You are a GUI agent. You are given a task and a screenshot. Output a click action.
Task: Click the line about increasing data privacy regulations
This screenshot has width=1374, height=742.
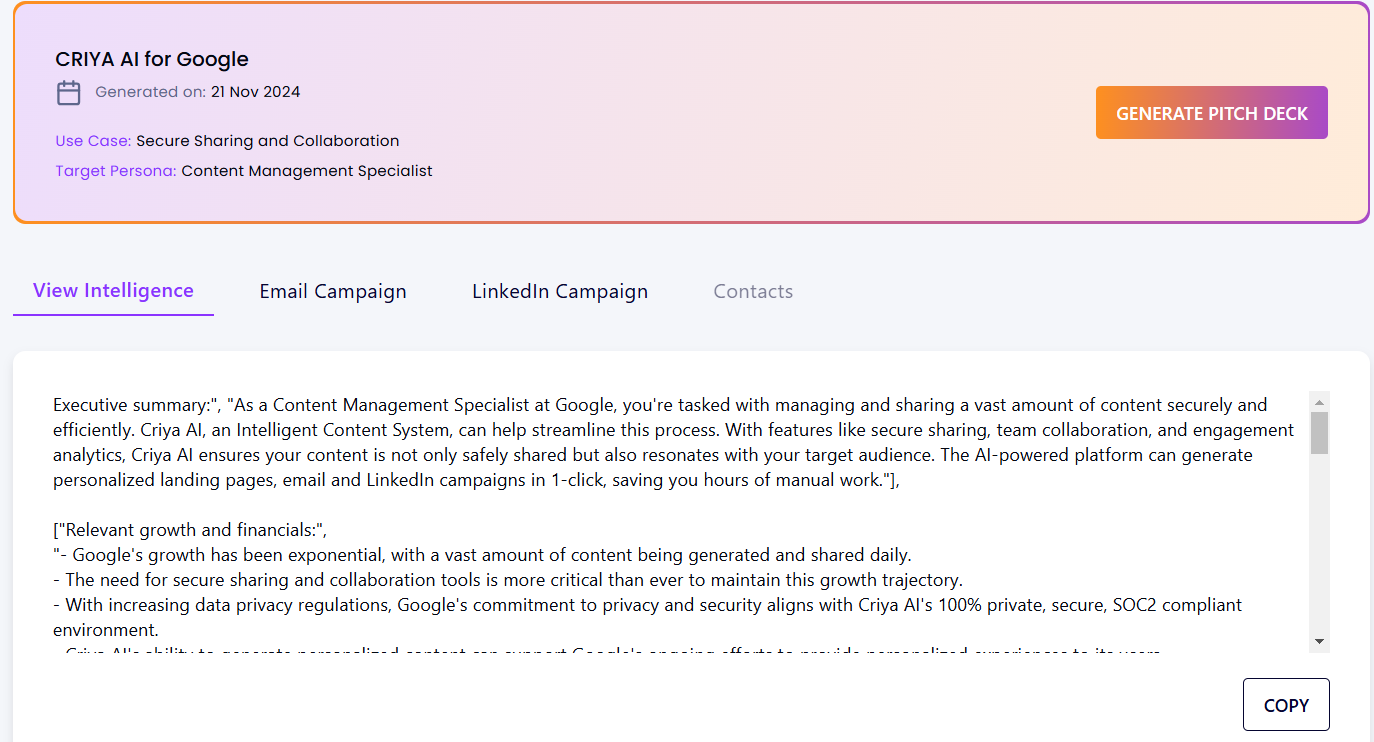648,617
